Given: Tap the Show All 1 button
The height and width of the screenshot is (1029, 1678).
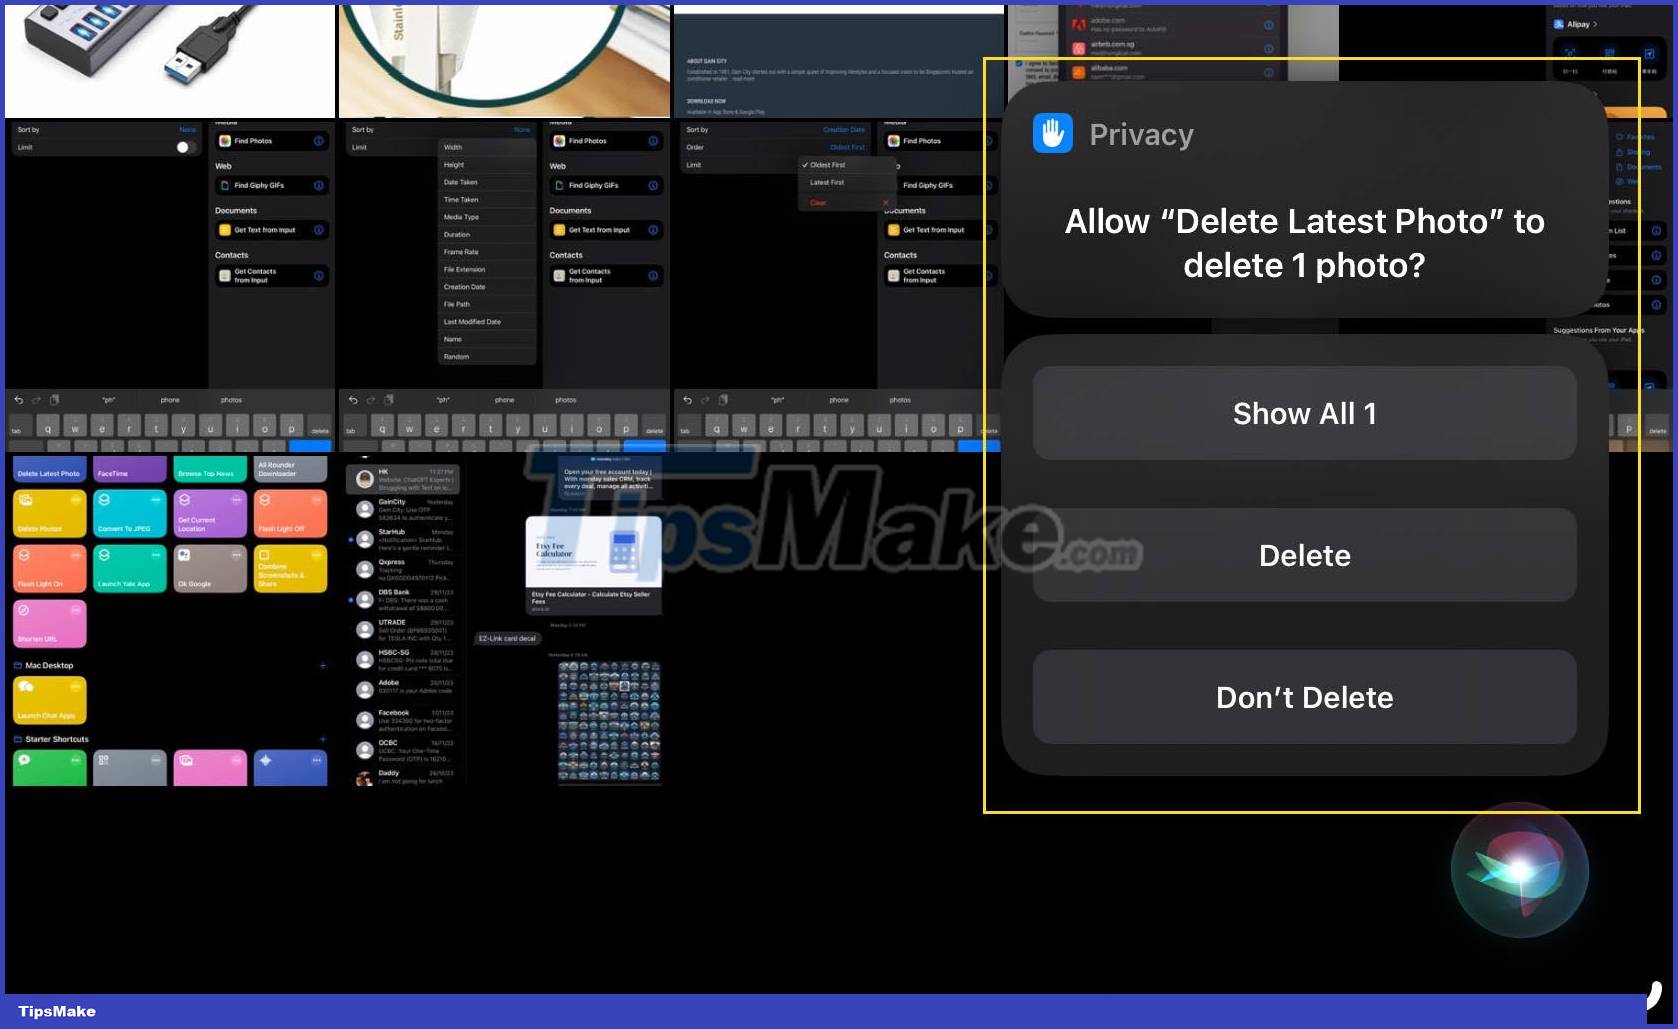Looking at the screenshot, I should 1304,413.
